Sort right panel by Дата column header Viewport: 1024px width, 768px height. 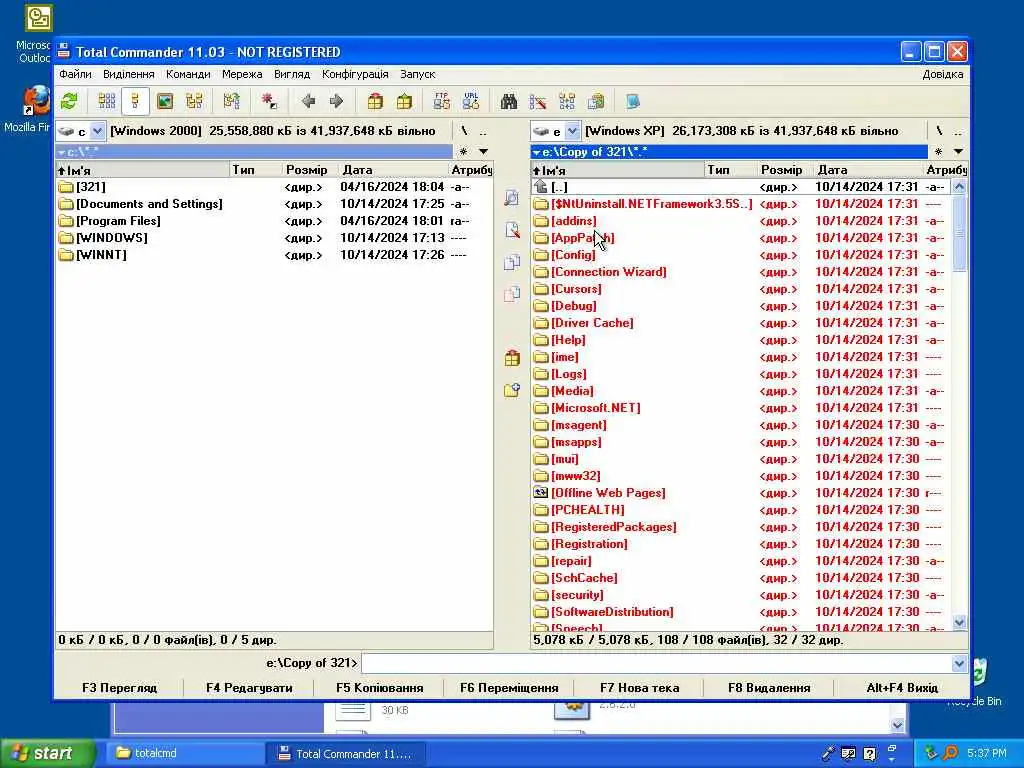pos(867,170)
